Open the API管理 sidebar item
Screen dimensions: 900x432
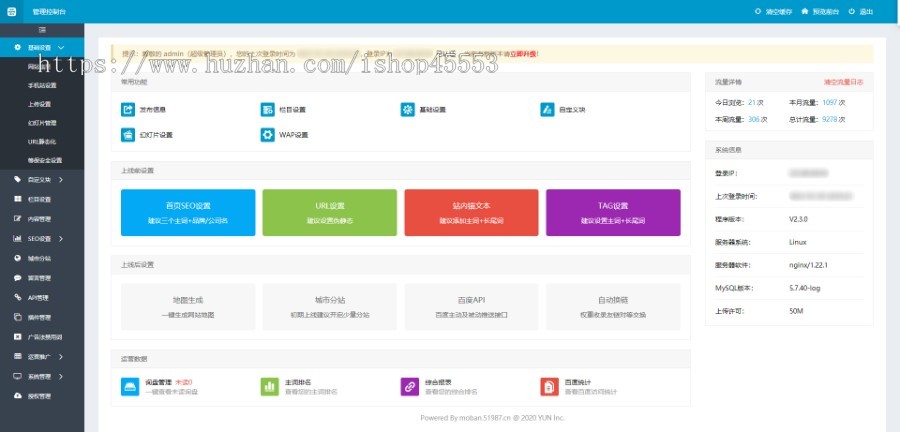click(42, 297)
